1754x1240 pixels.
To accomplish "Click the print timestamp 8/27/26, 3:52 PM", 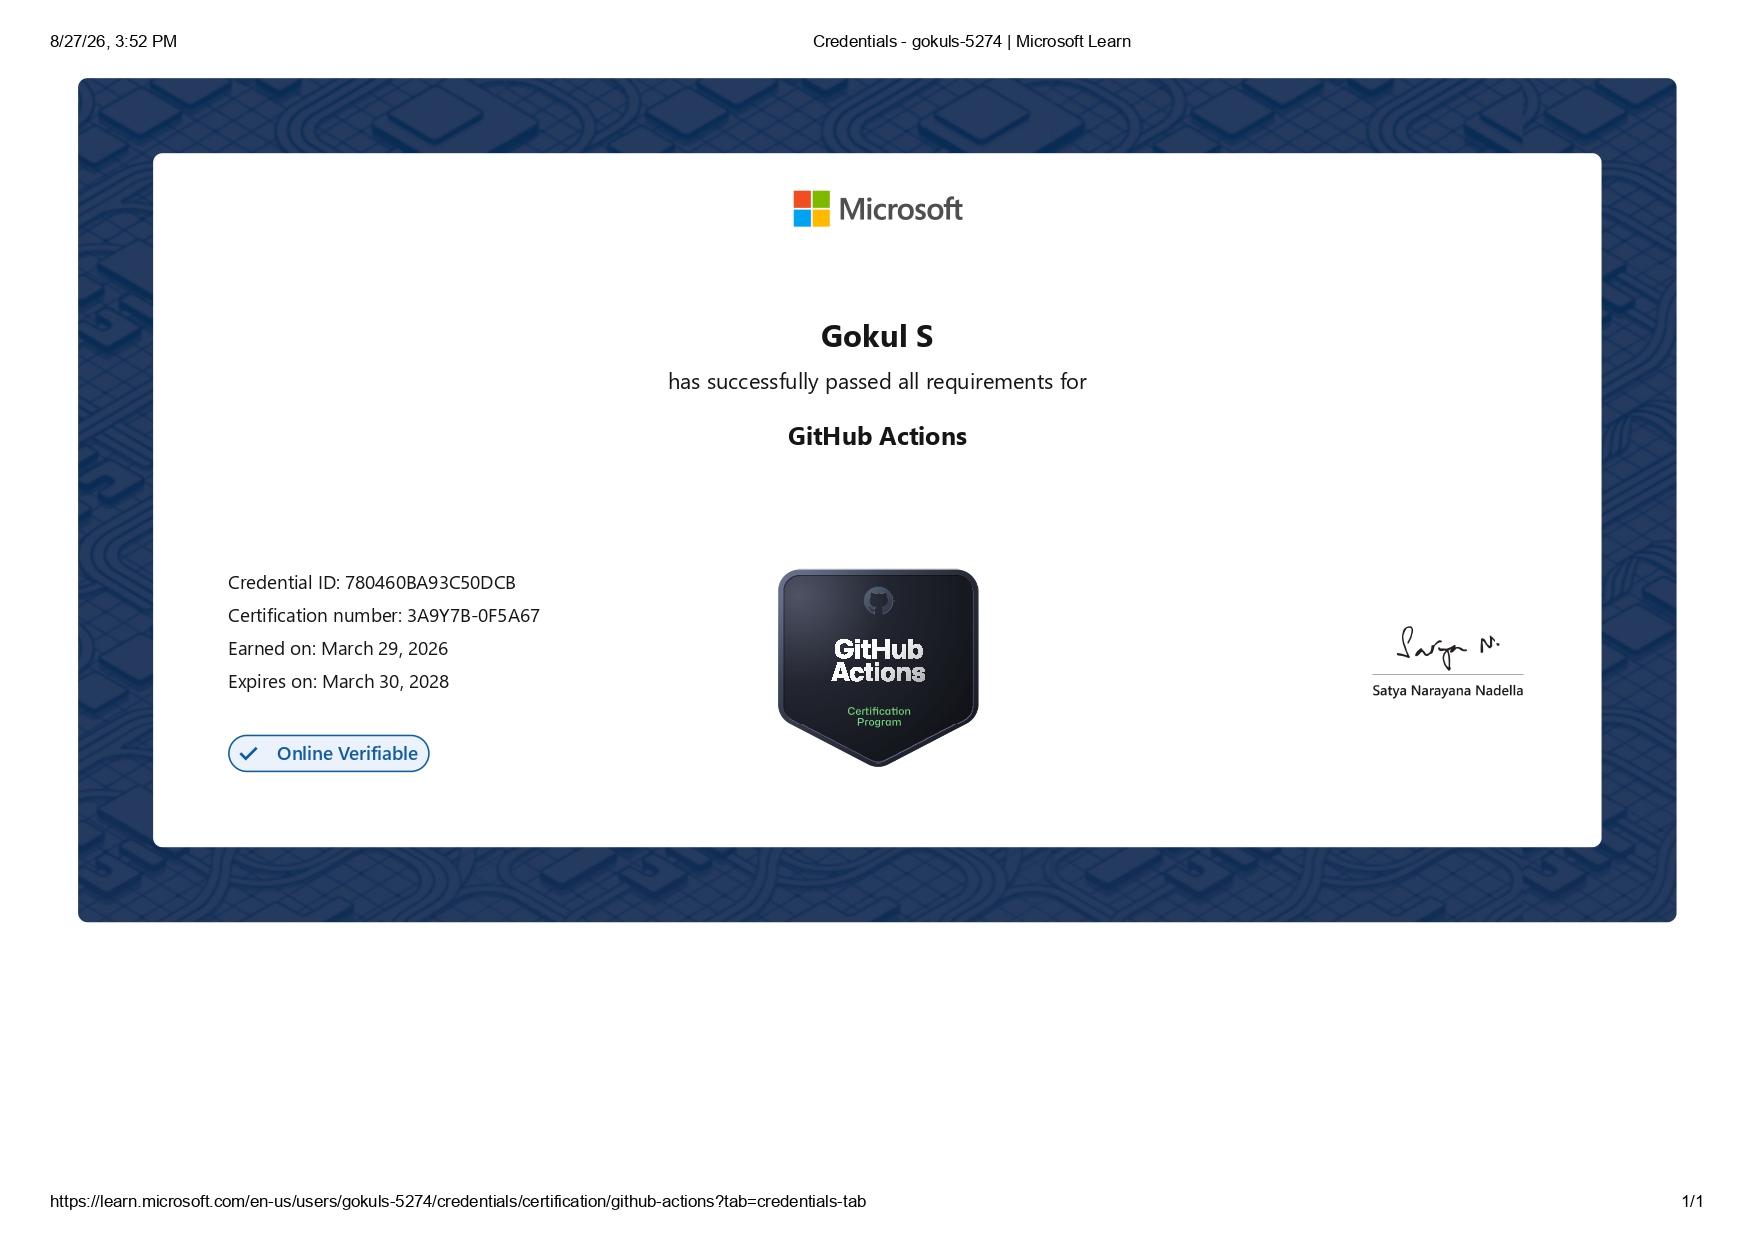I will coord(114,41).
